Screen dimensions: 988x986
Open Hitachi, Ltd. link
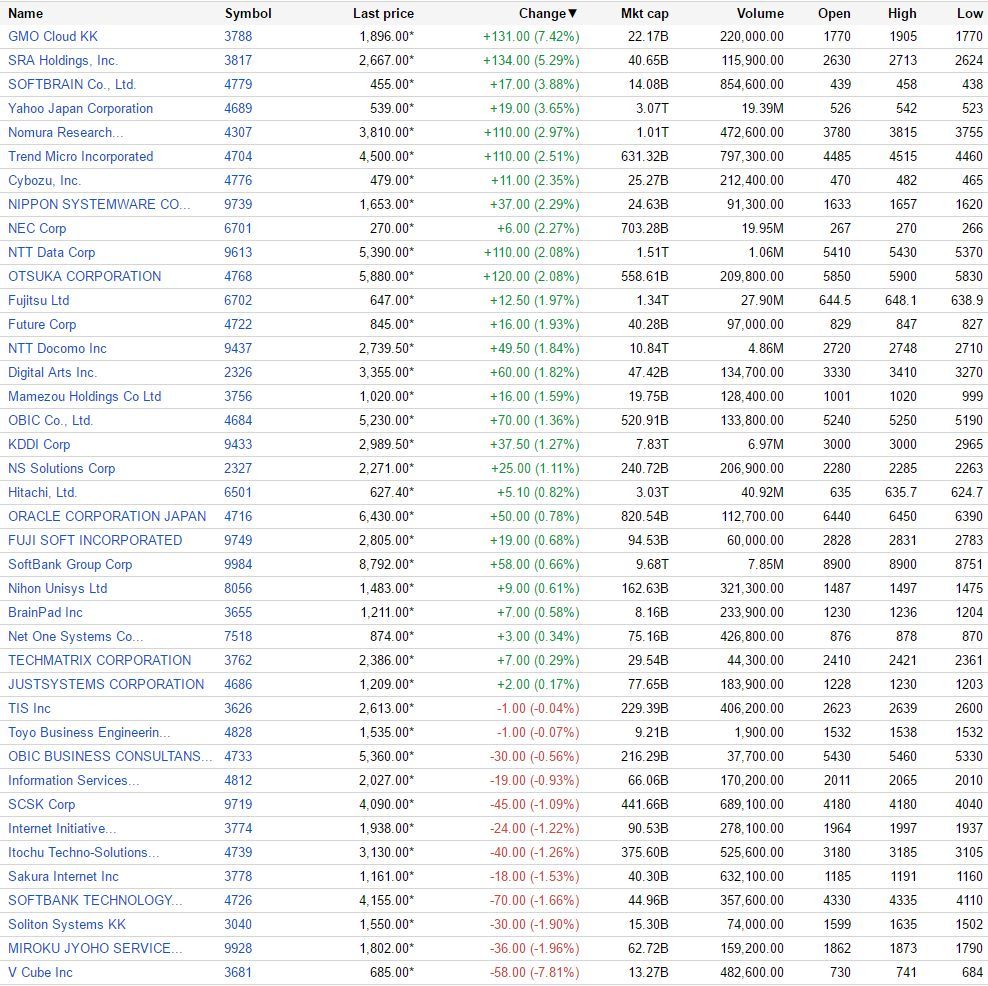click(x=42, y=492)
